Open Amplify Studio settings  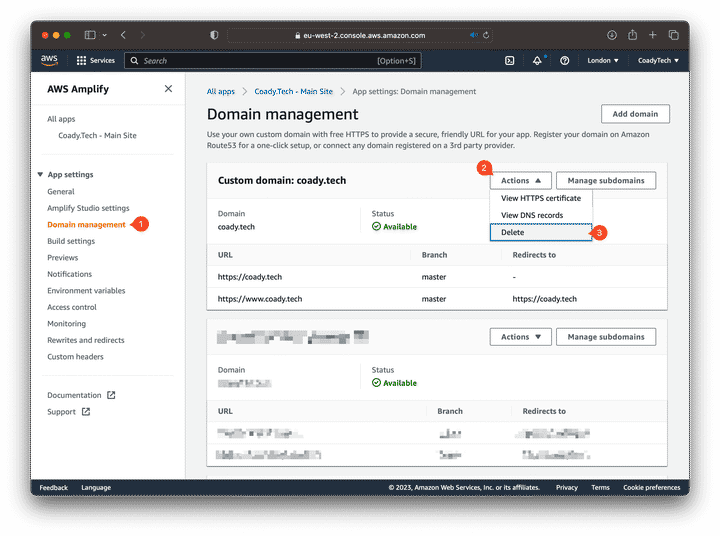(88, 208)
